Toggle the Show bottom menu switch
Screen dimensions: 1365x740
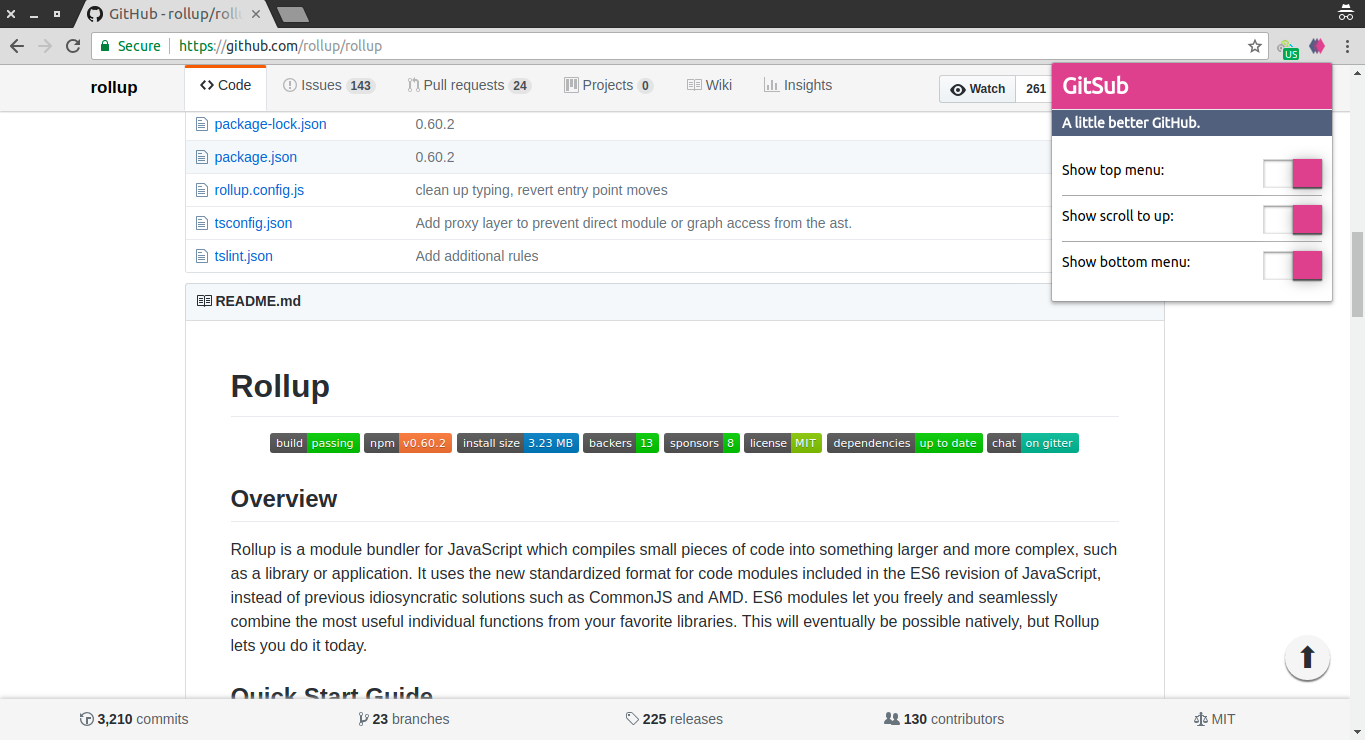(1292, 265)
